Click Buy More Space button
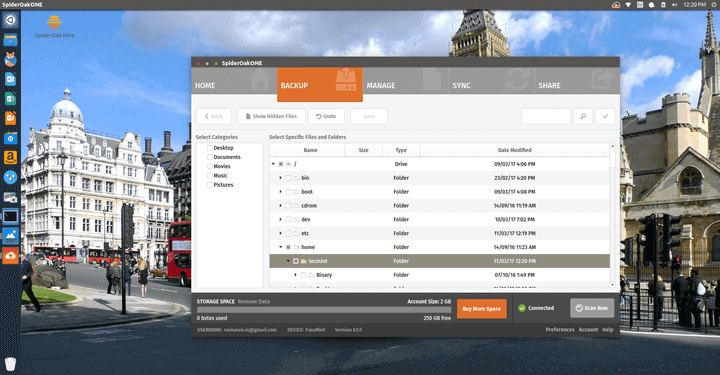The image size is (720, 375). [x=482, y=309]
